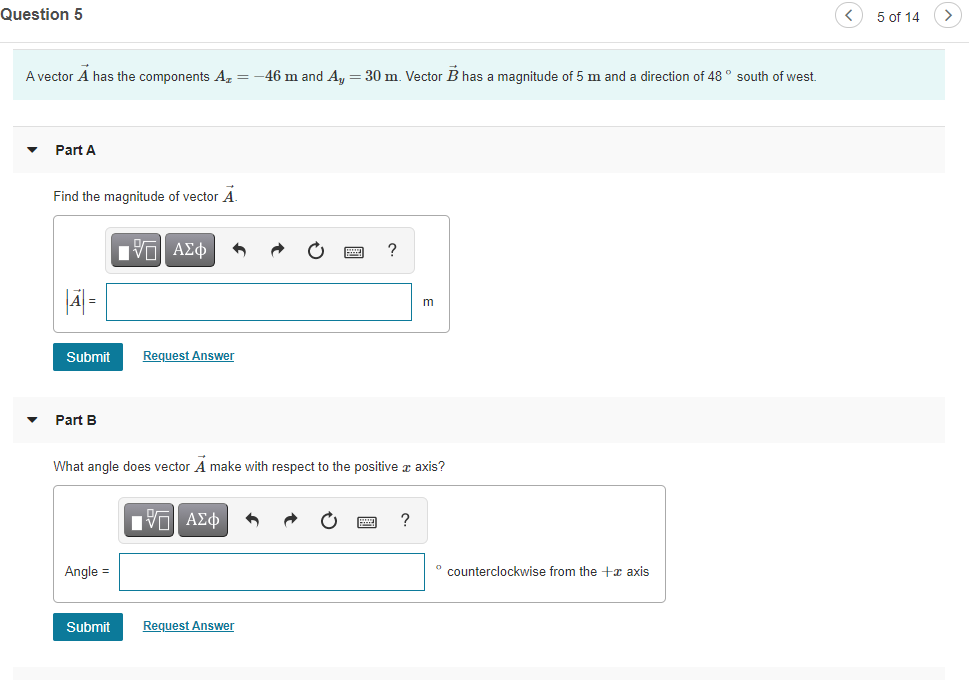Click the undo icon in Part B toolbar
This screenshot has height=680, width=969.
pos(252,520)
